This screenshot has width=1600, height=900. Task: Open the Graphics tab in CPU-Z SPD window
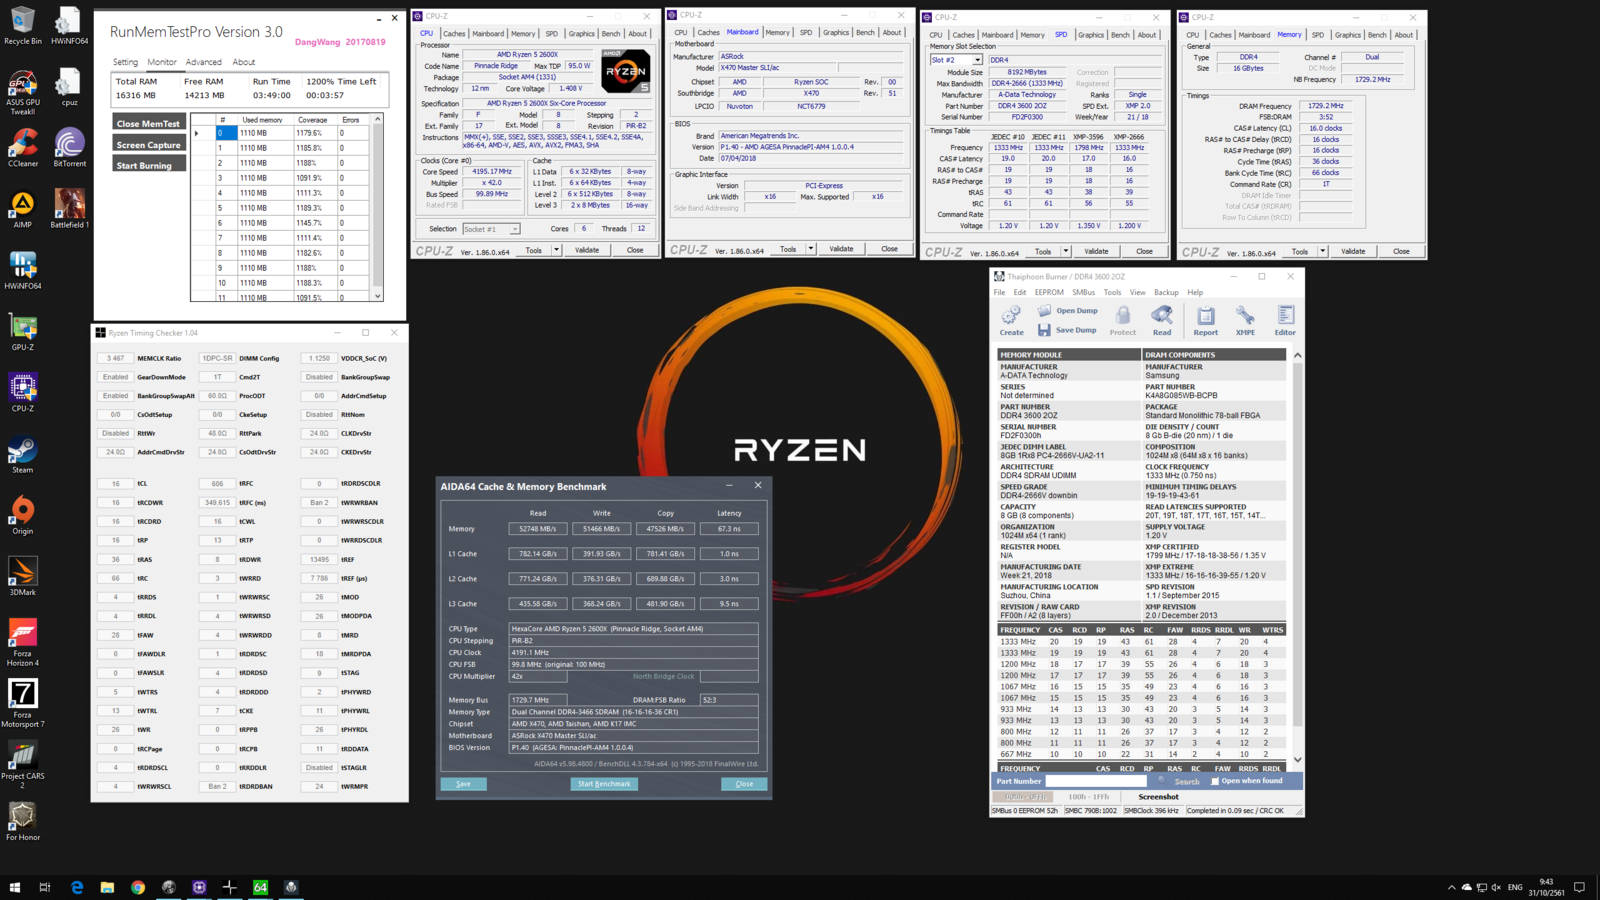click(1091, 35)
